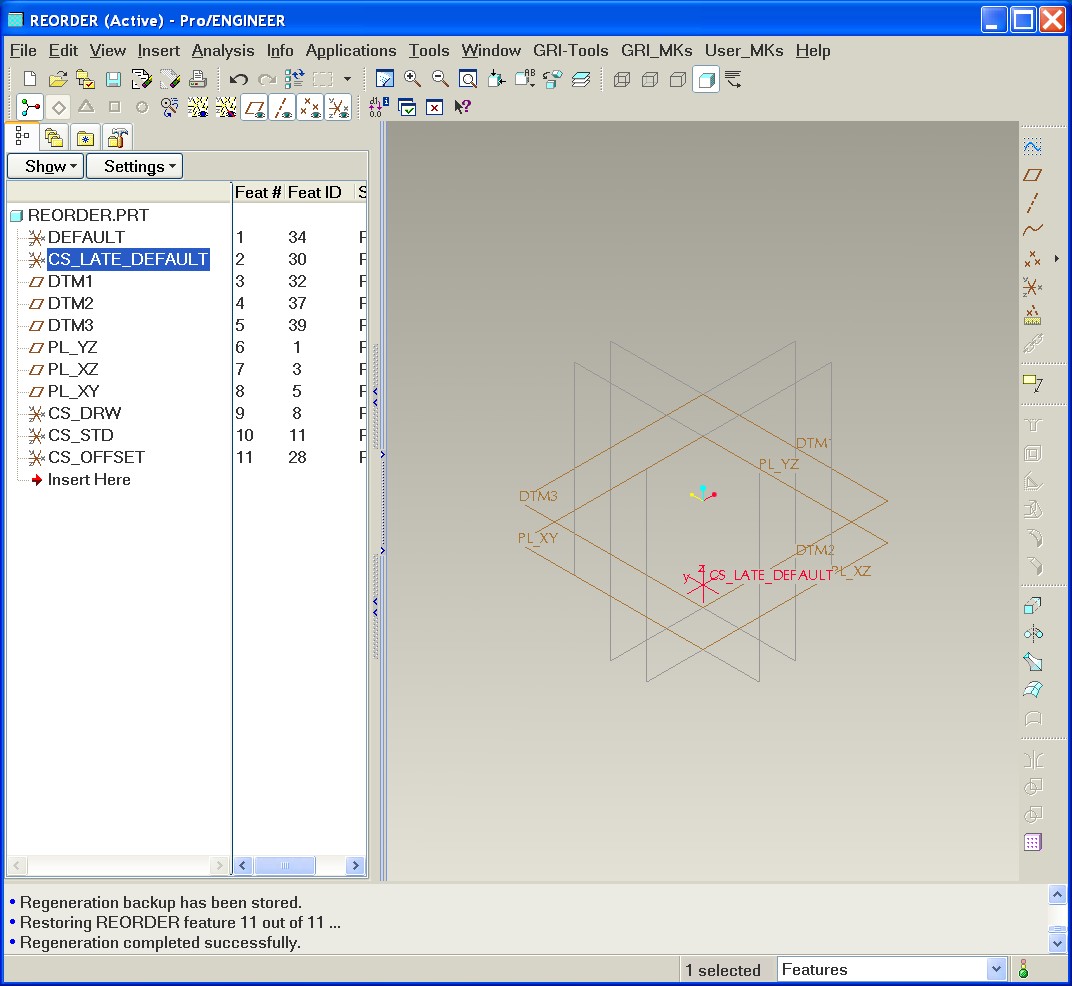
Task: Open the Show dropdown in model tree
Action: point(45,166)
